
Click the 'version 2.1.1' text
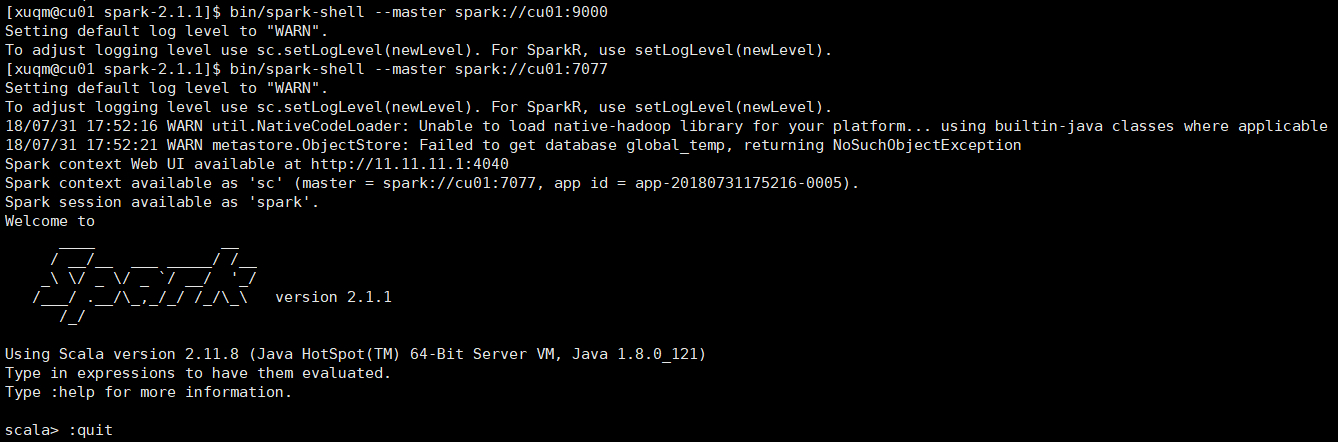333,297
